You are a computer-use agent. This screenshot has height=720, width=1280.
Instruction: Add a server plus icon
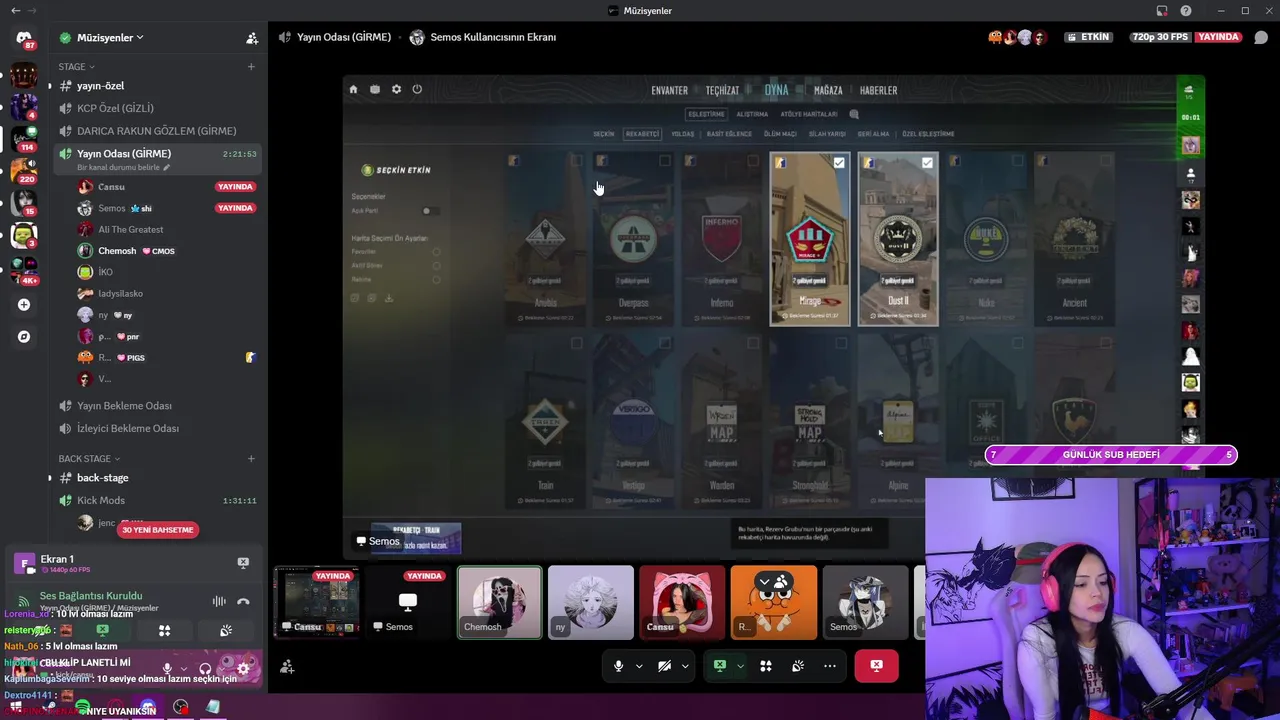[x=24, y=304]
